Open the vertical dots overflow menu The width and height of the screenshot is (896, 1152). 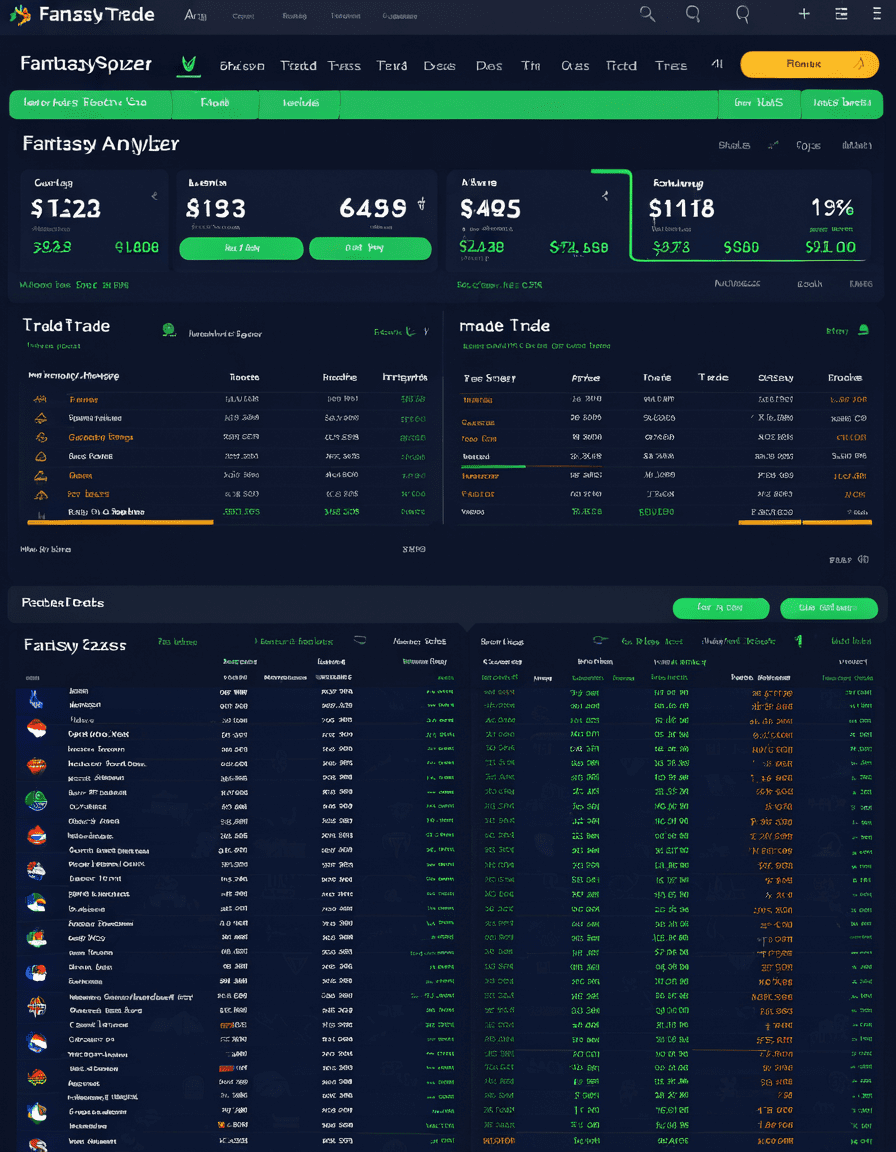coord(876,13)
